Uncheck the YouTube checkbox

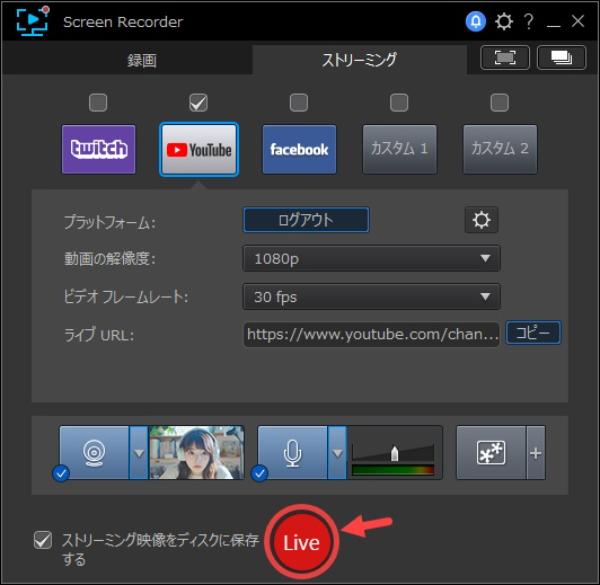[199, 103]
